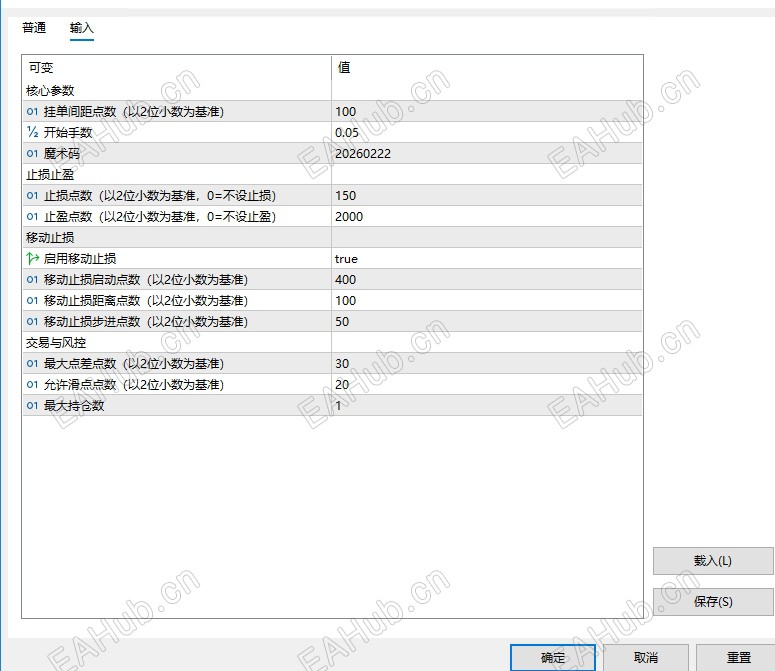775x671 pixels.
Task: Select the 启用移动止损 parameter label
Action: click(x=80, y=258)
